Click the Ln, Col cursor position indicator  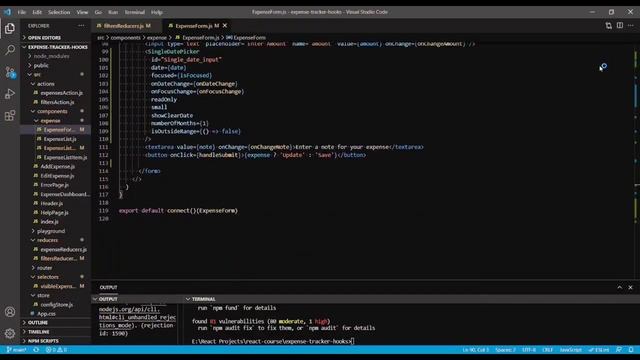coord(476,350)
